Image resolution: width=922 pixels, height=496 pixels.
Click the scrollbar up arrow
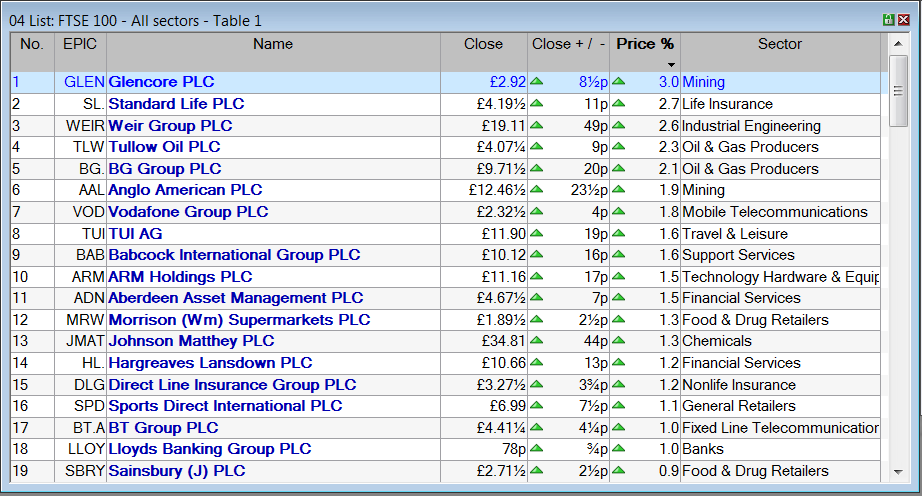[898, 43]
